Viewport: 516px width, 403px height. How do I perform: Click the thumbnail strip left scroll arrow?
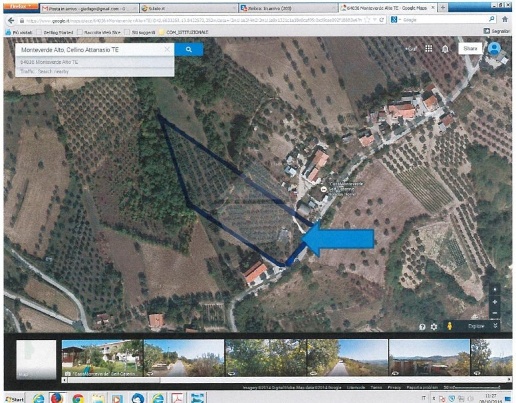(x=65, y=380)
